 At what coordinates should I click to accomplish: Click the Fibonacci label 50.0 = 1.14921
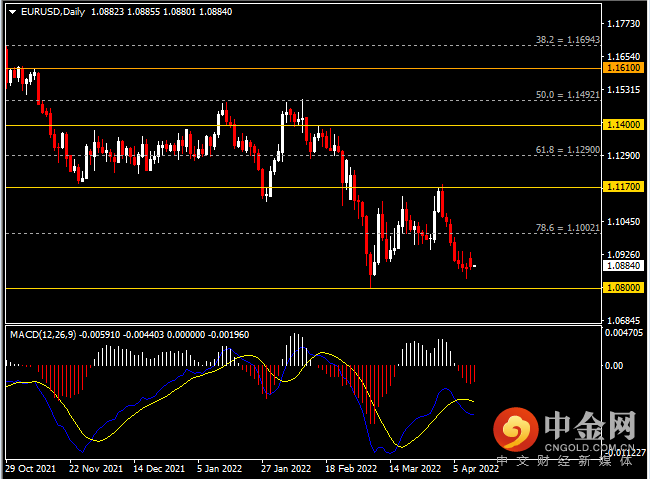pos(568,95)
